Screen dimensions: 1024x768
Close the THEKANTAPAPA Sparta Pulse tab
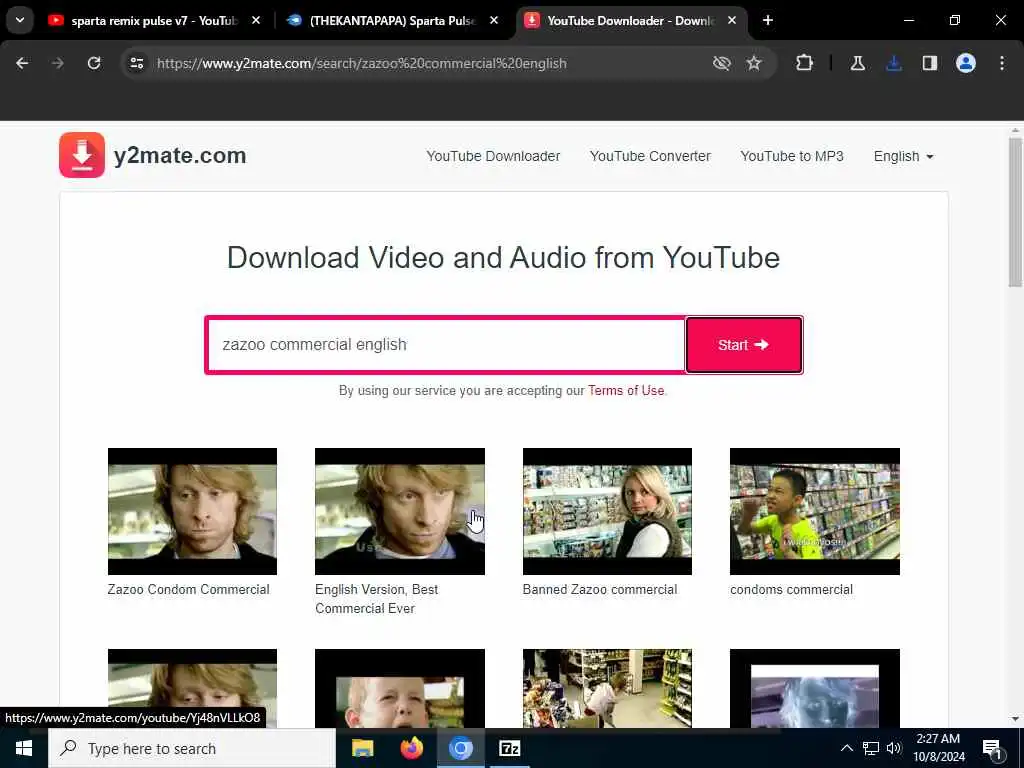tap(494, 20)
